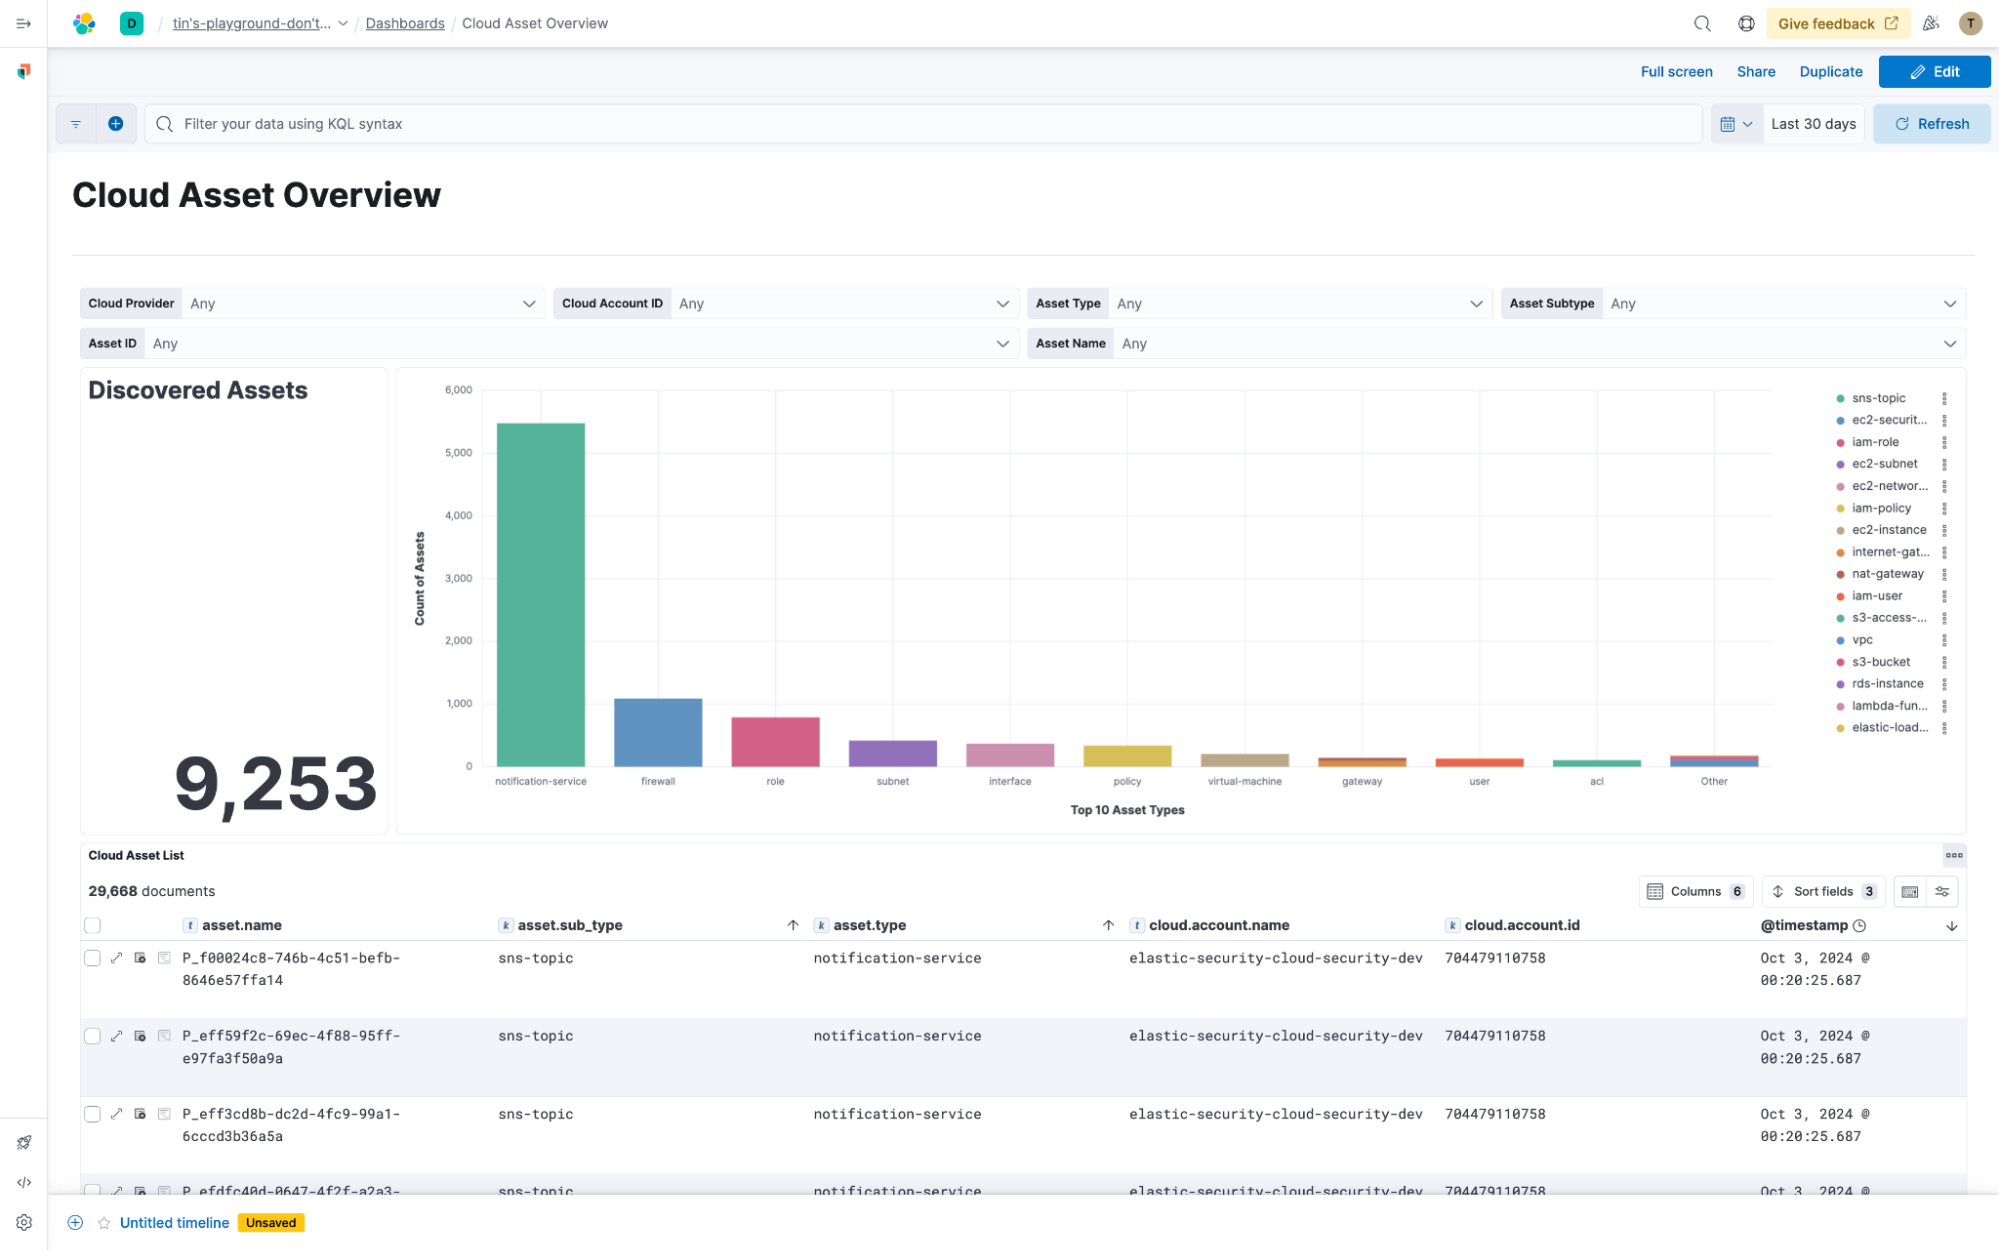
Task: Open global search magnifier
Action: (1702, 23)
